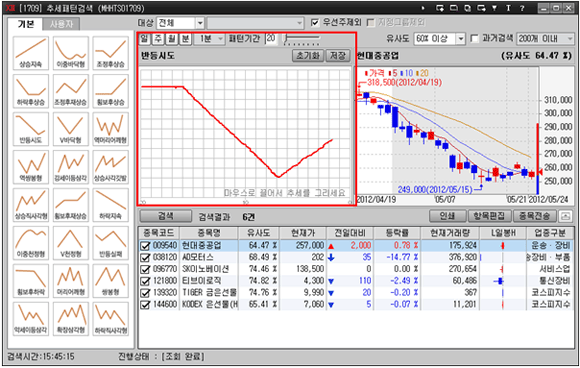Open the 200개 이내 dropdown
The image size is (580, 368).
[570, 38]
